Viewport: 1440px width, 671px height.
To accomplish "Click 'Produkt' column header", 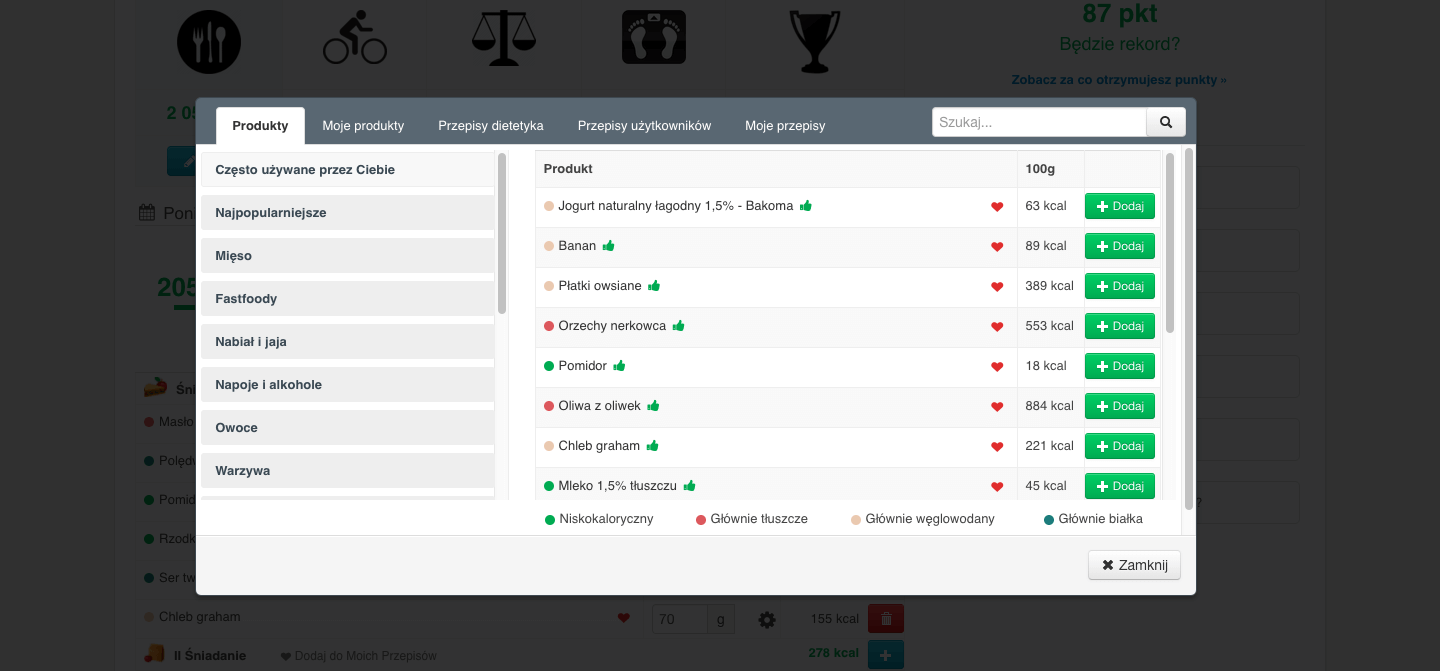I will point(568,169).
